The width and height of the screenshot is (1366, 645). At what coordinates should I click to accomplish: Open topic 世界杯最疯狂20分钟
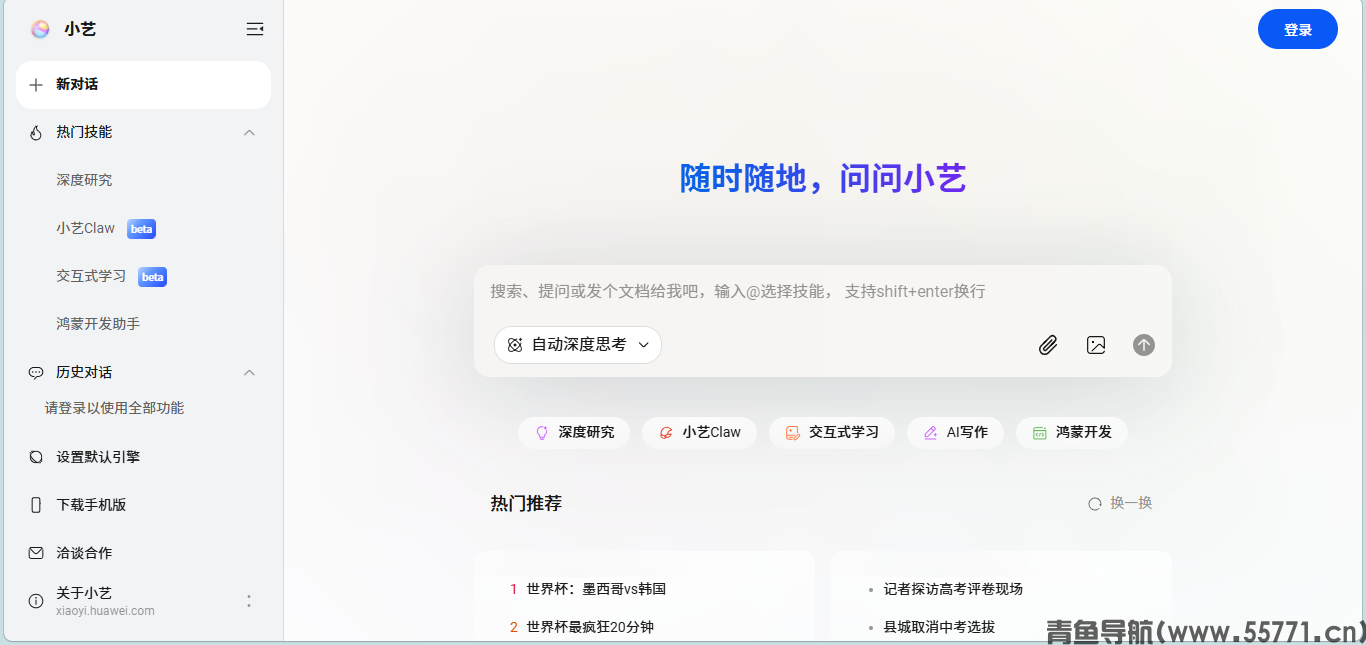[x=590, y=627]
